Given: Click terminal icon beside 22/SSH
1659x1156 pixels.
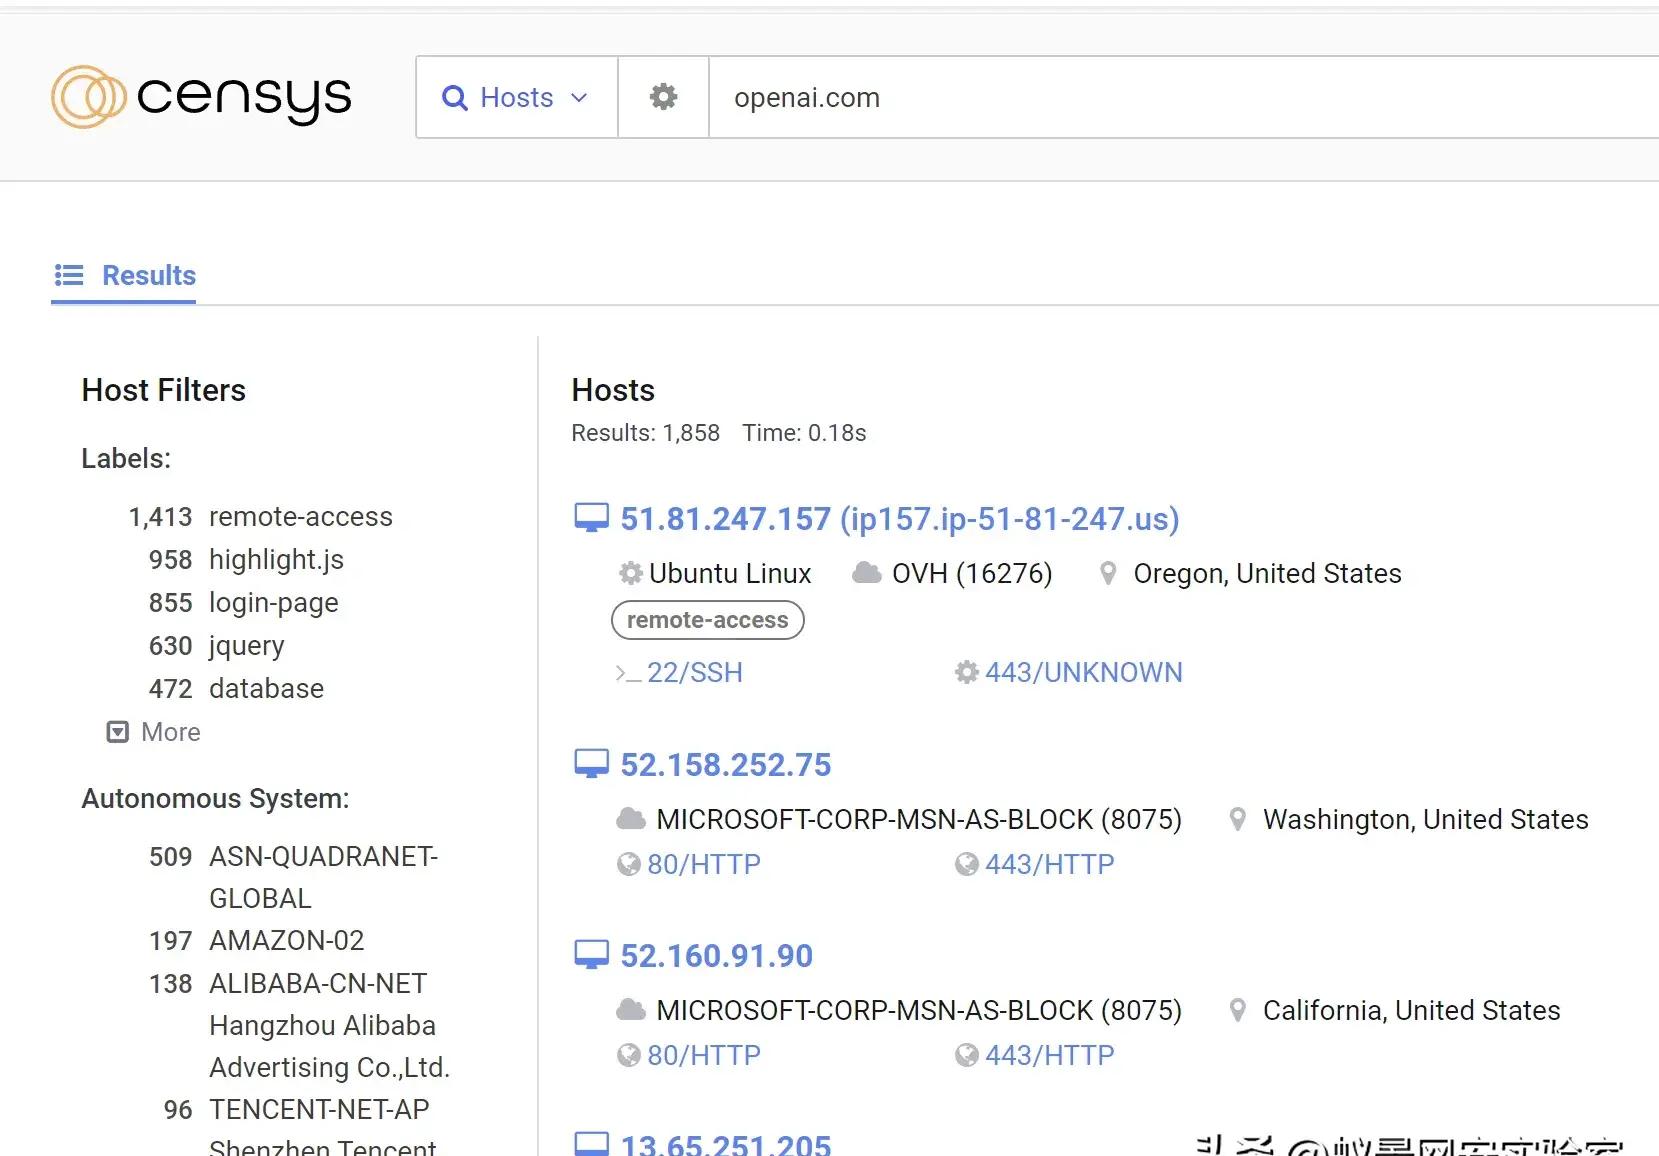Looking at the screenshot, I should tap(628, 673).
